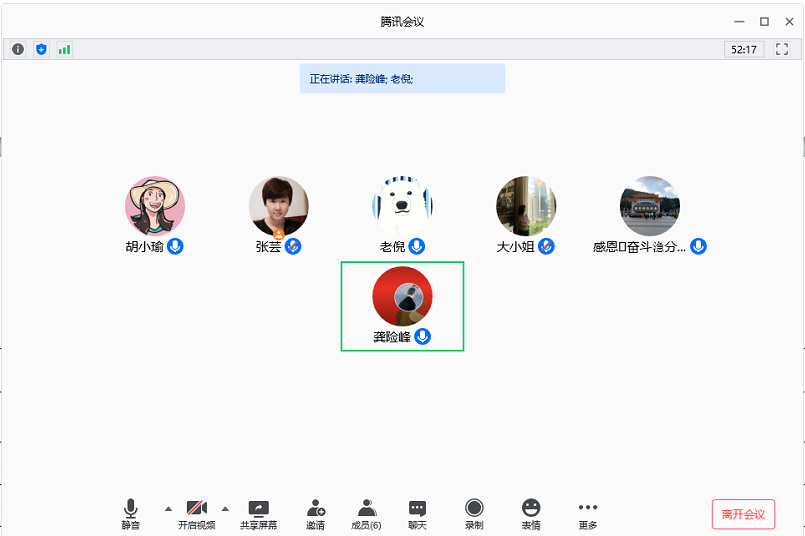Viewport: 805px width, 536px height.
Task: Close the 腾讯会议 window
Action: [x=790, y=22]
